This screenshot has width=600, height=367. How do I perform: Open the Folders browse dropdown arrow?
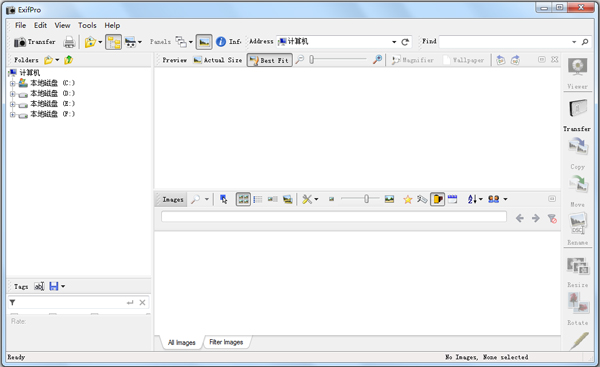point(57,60)
